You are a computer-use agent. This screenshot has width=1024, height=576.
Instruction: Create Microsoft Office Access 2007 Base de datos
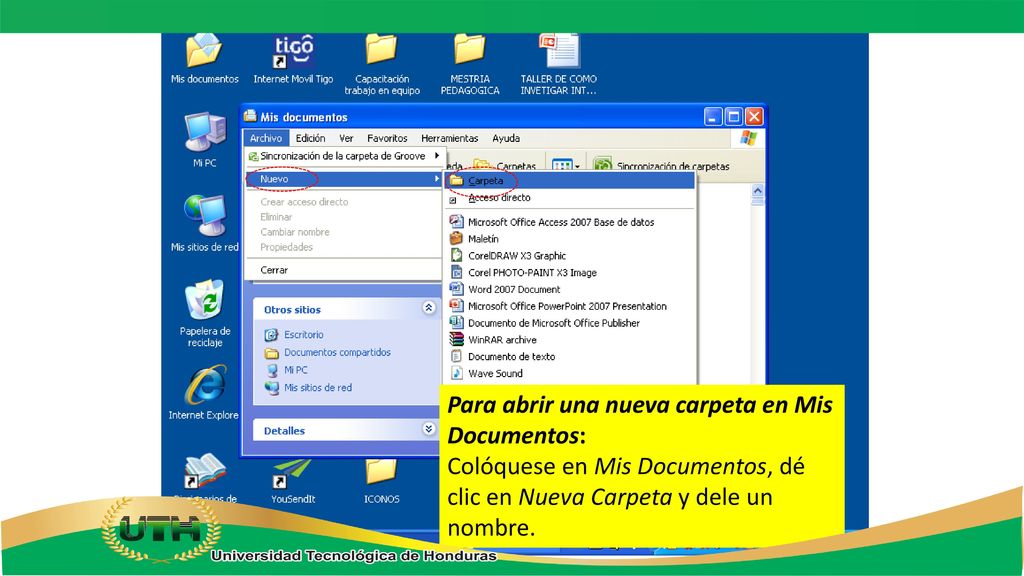569,222
